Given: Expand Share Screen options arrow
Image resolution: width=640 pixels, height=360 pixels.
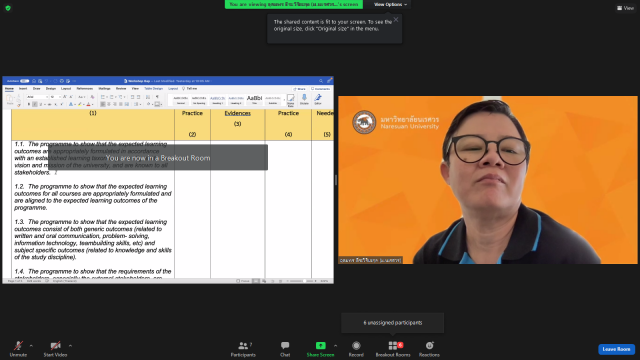Looking at the screenshot, I should click(336, 346).
